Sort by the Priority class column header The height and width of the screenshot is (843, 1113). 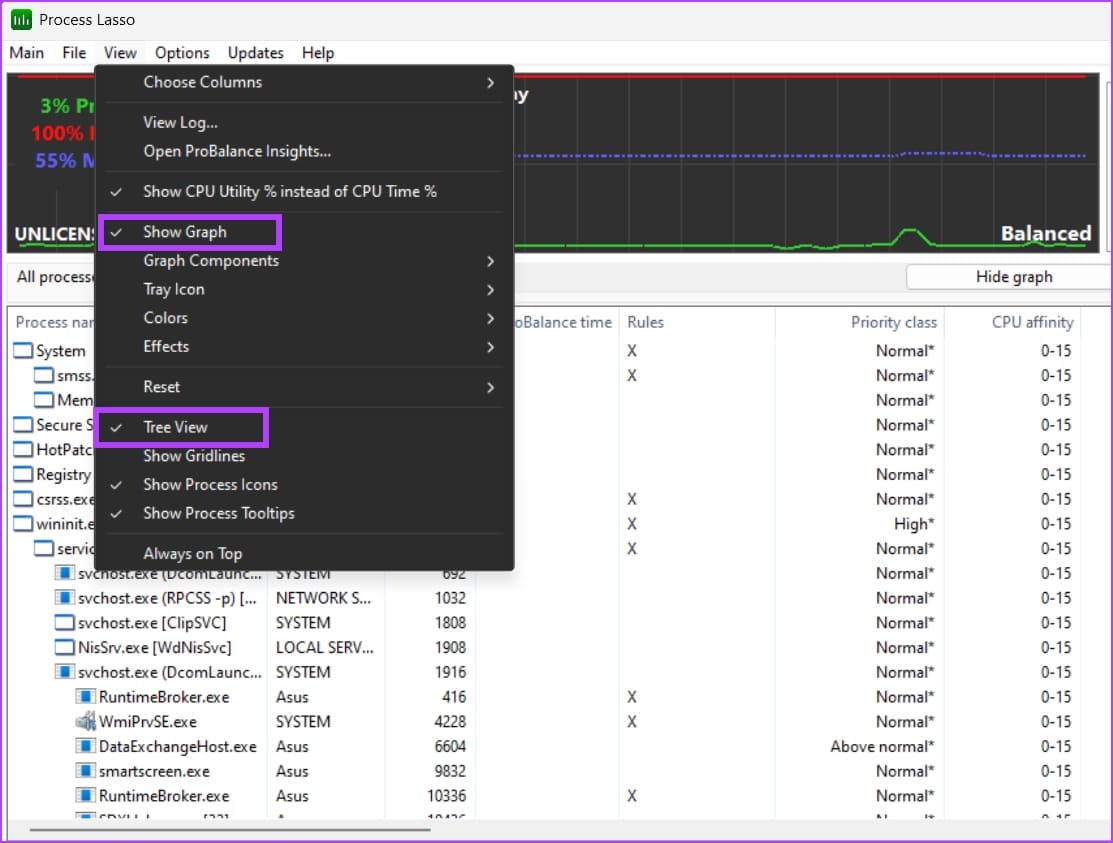[858, 322]
